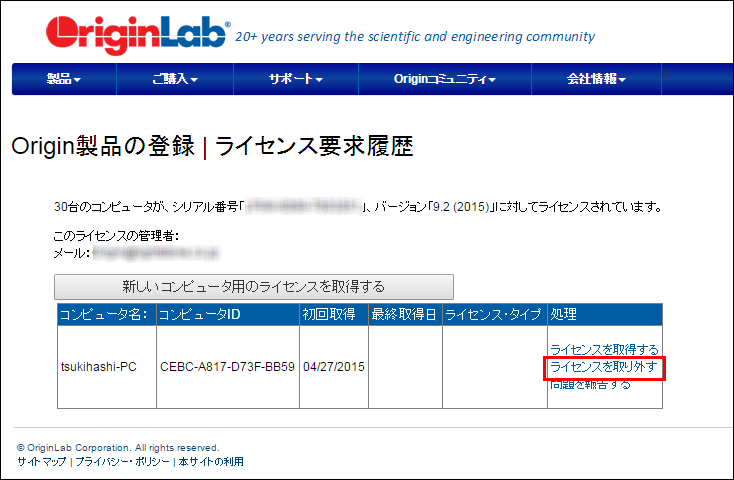
Task: Click 新しいコンピュータ用のライセンスを取得する button
Action: (x=254, y=287)
